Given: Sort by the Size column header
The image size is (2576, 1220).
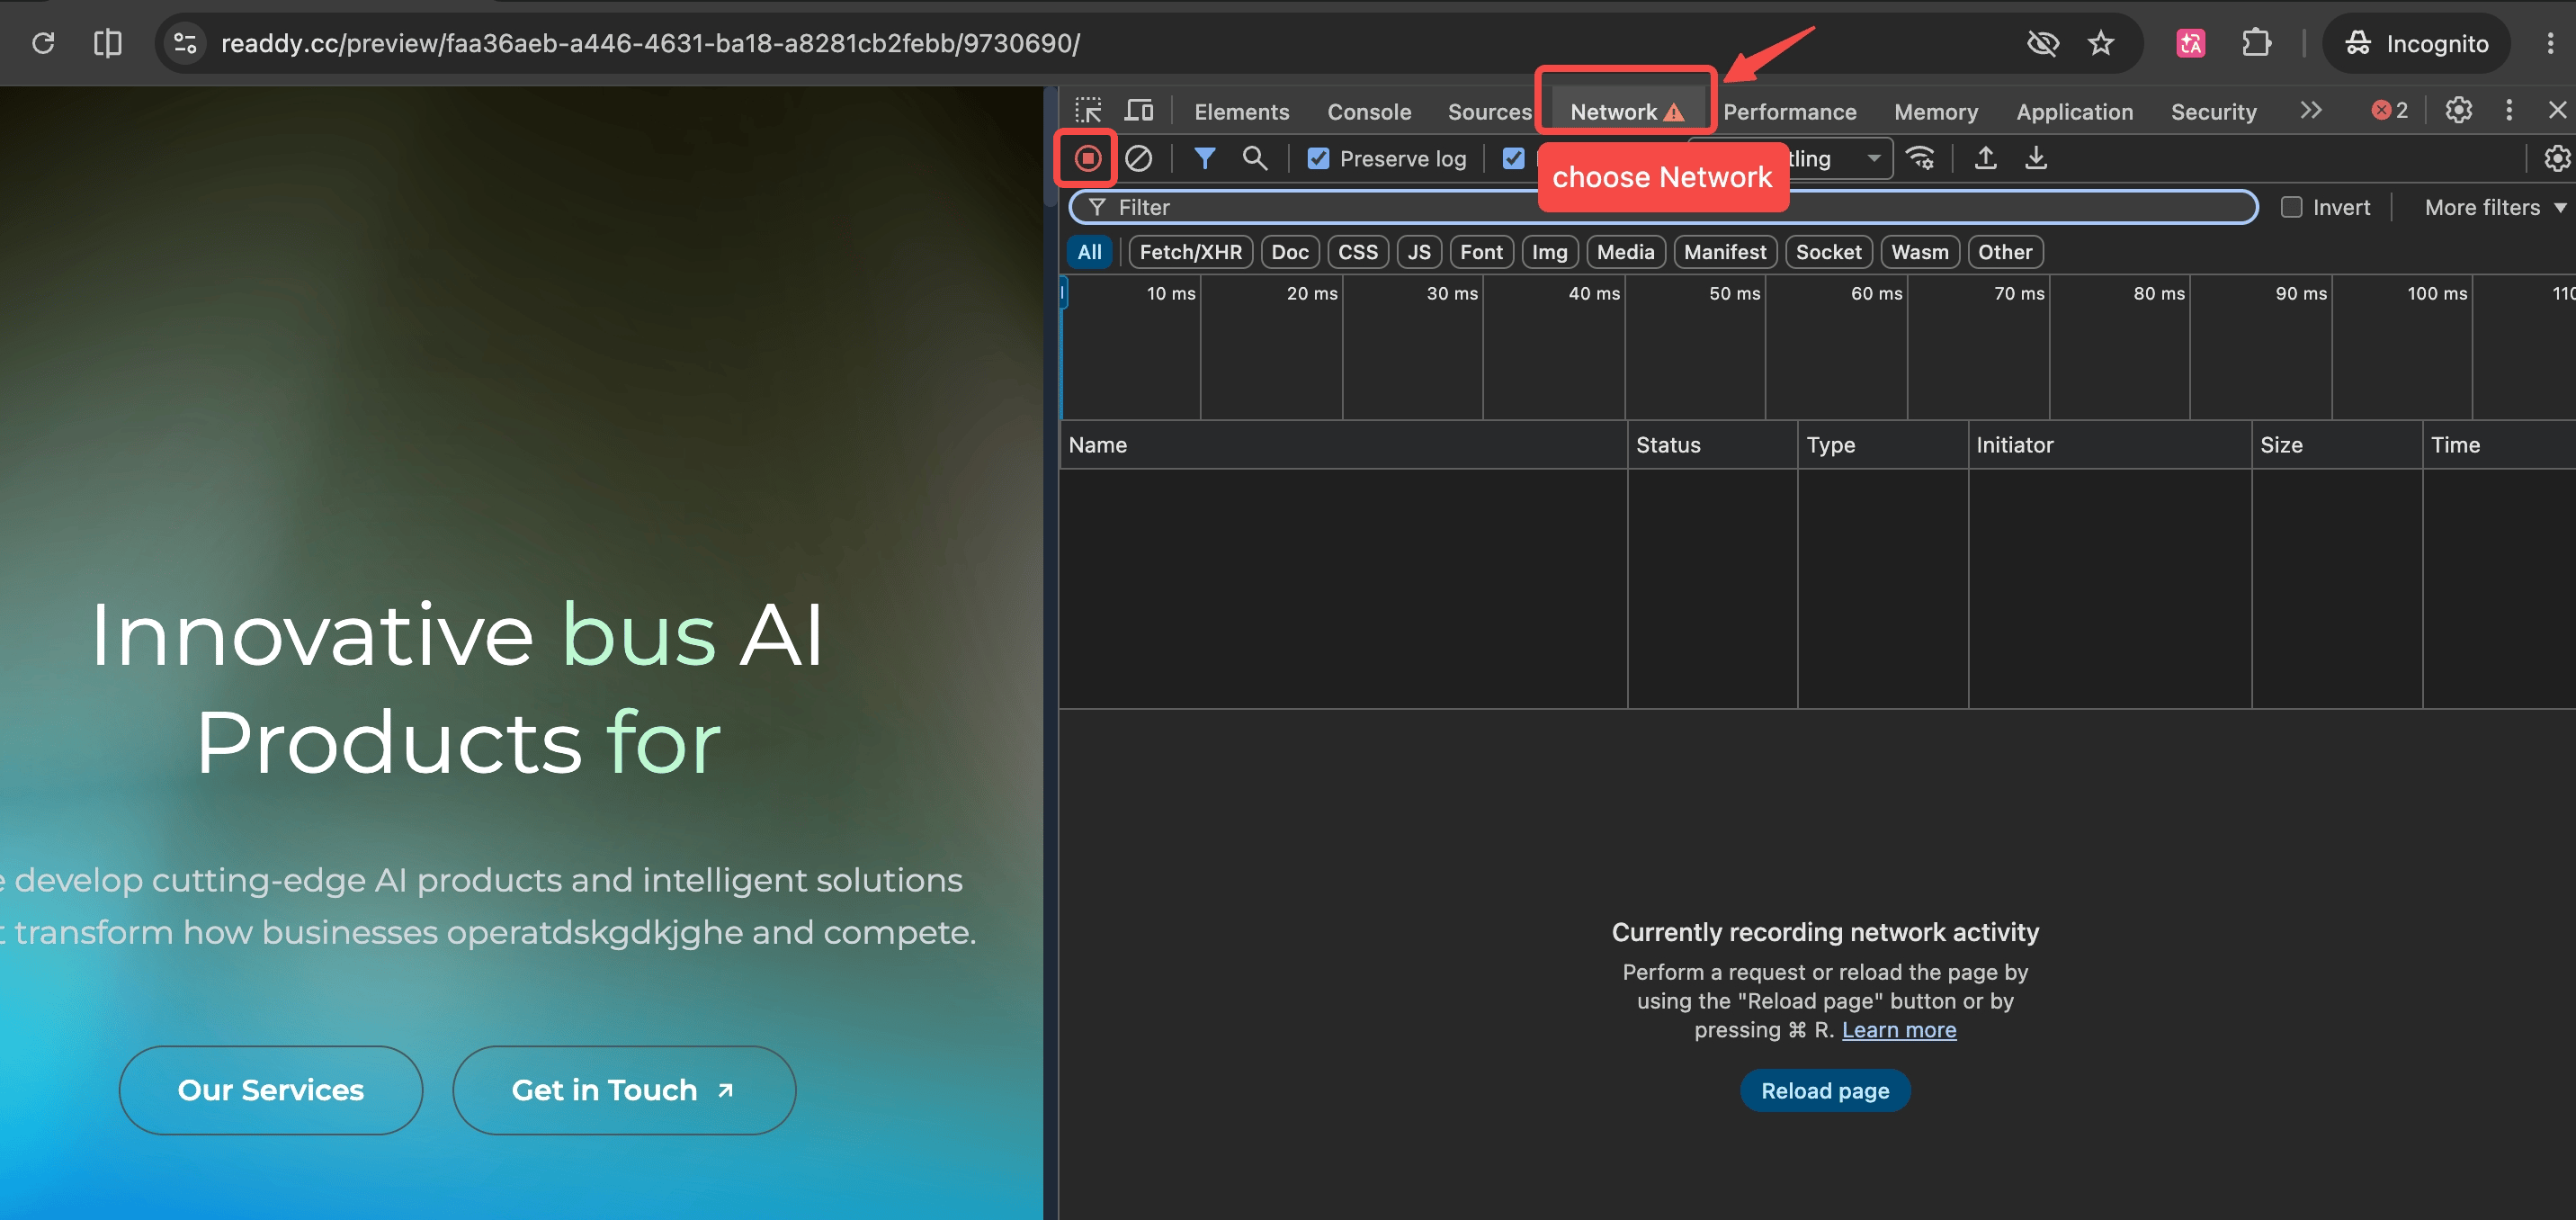Looking at the screenshot, I should (2337, 445).
